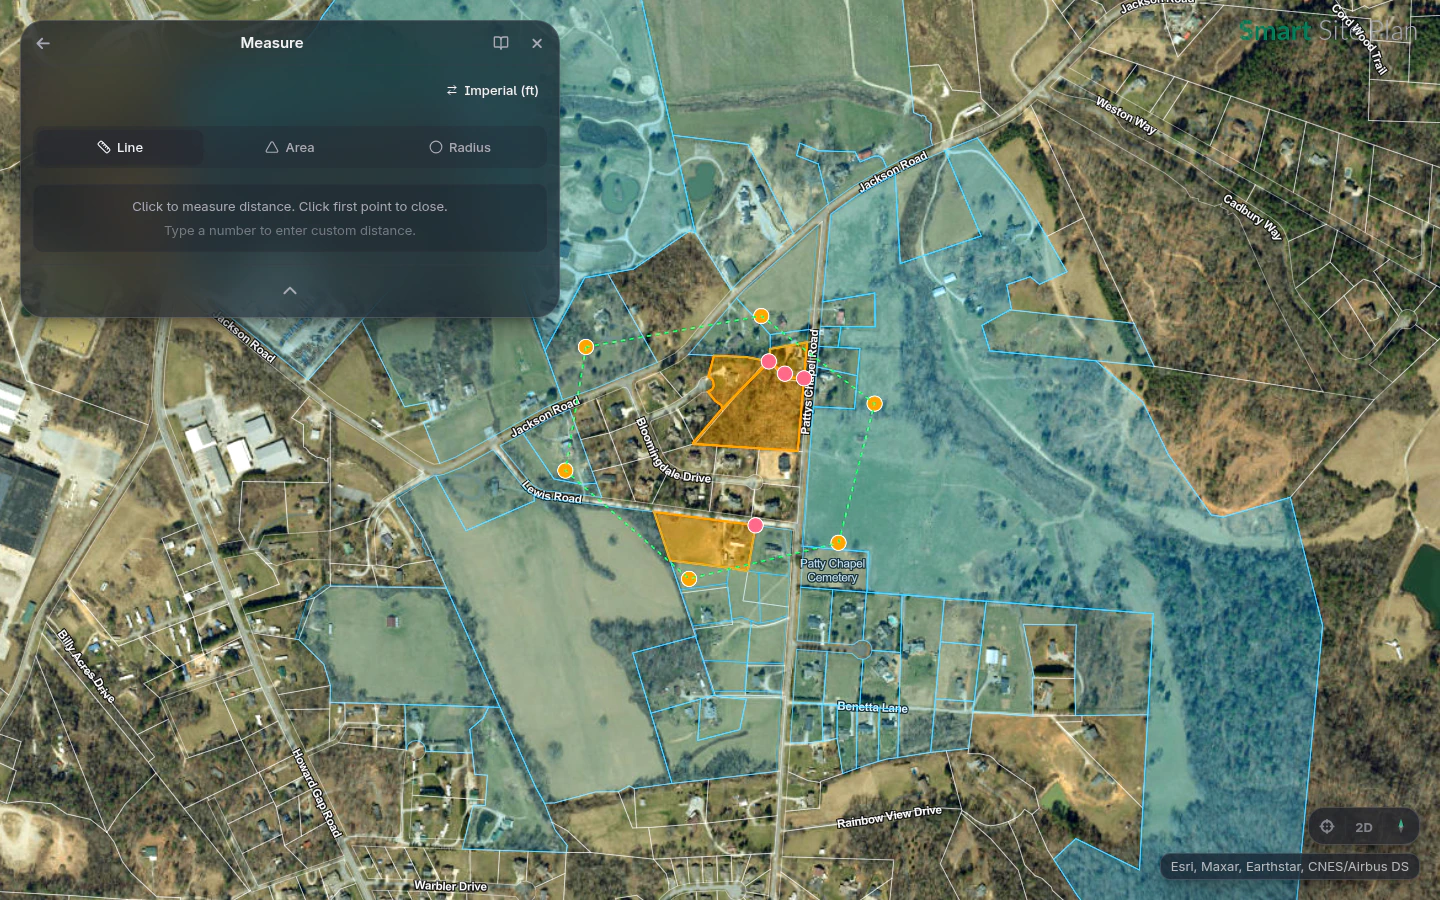The image size is (1440, 900).
Task: Click the Billy Acres Drive label
Action: click(86, 666)
